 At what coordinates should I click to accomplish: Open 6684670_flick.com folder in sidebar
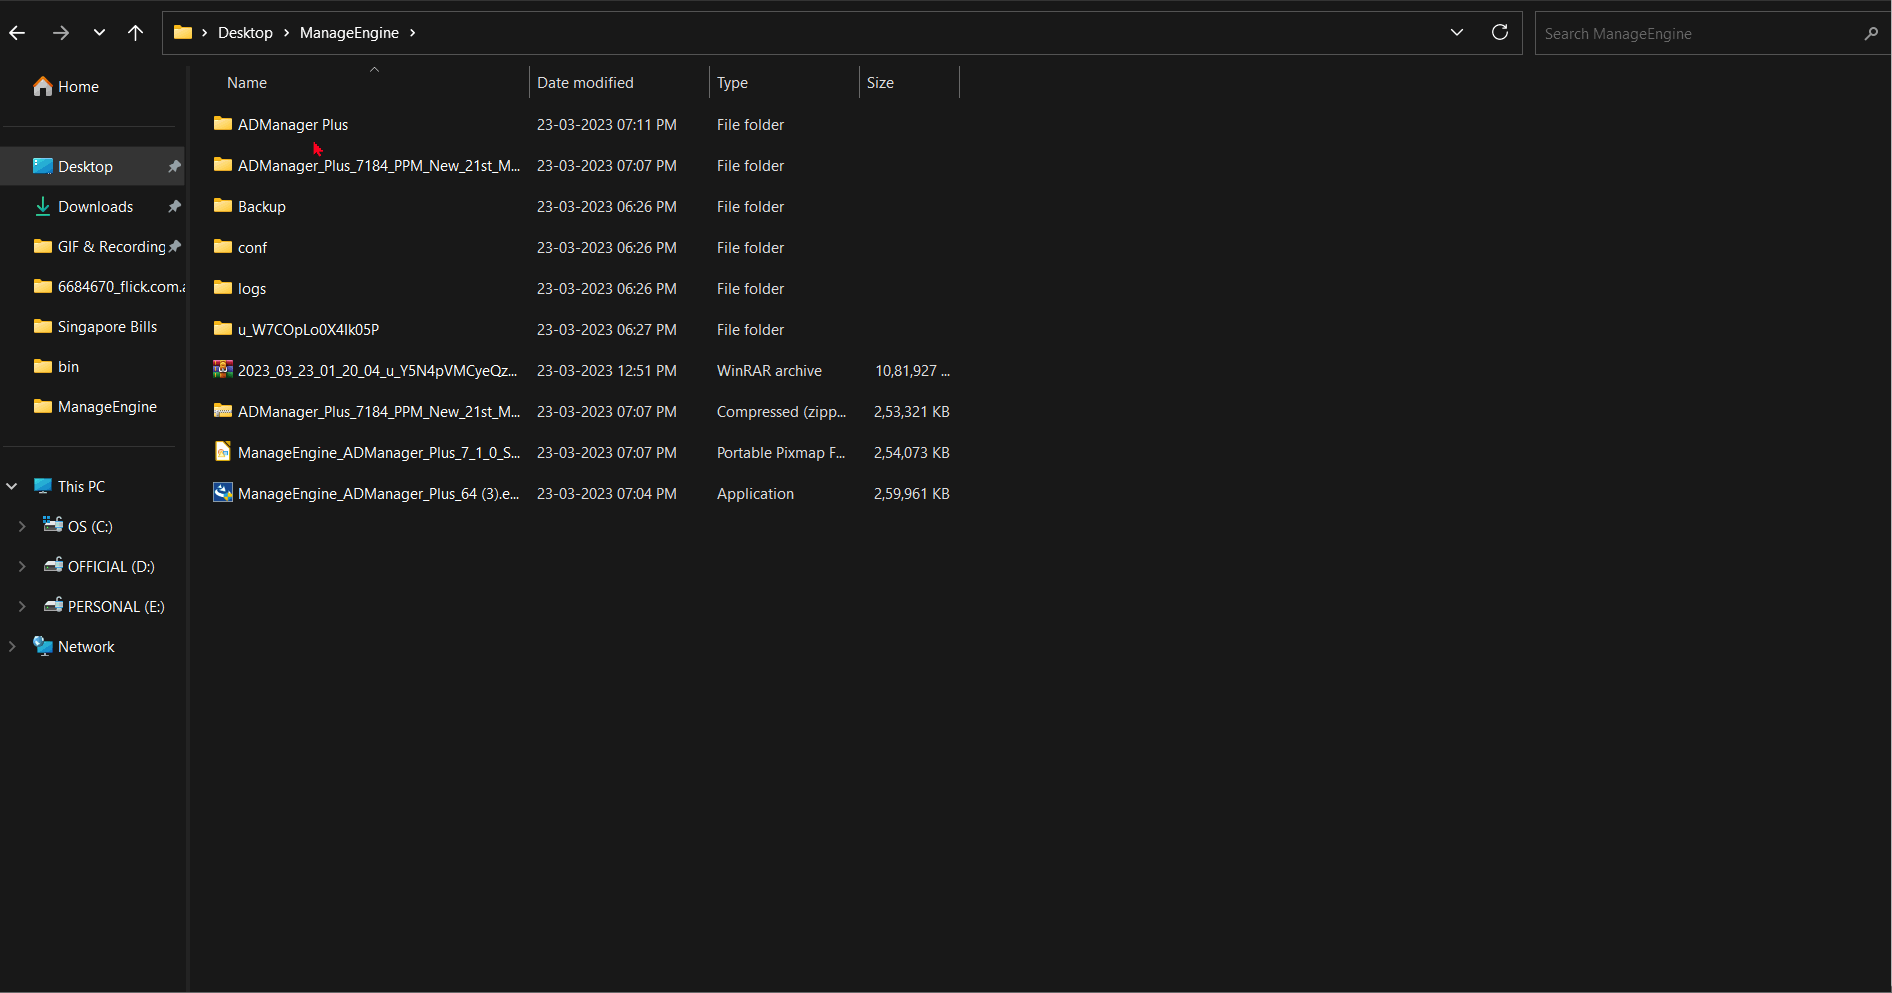[x=121, y=287]
